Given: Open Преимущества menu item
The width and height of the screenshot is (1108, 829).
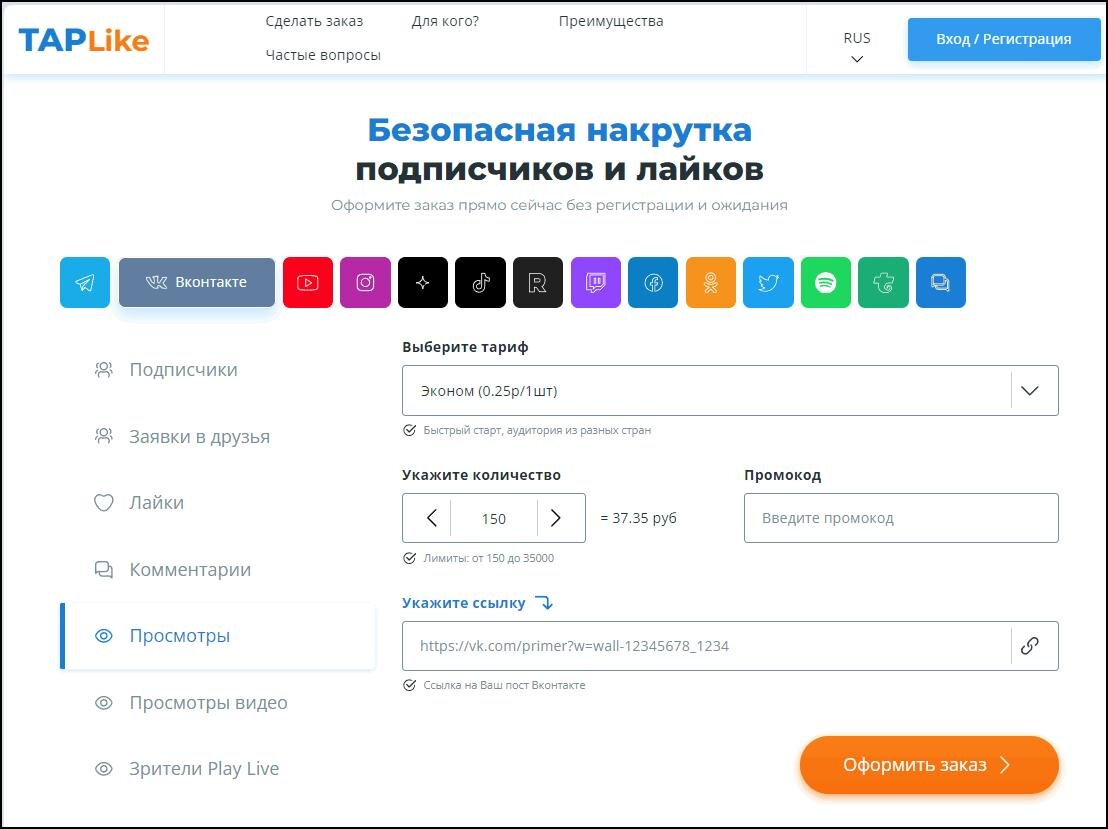Looking at the screenshot, I should 611,21.
